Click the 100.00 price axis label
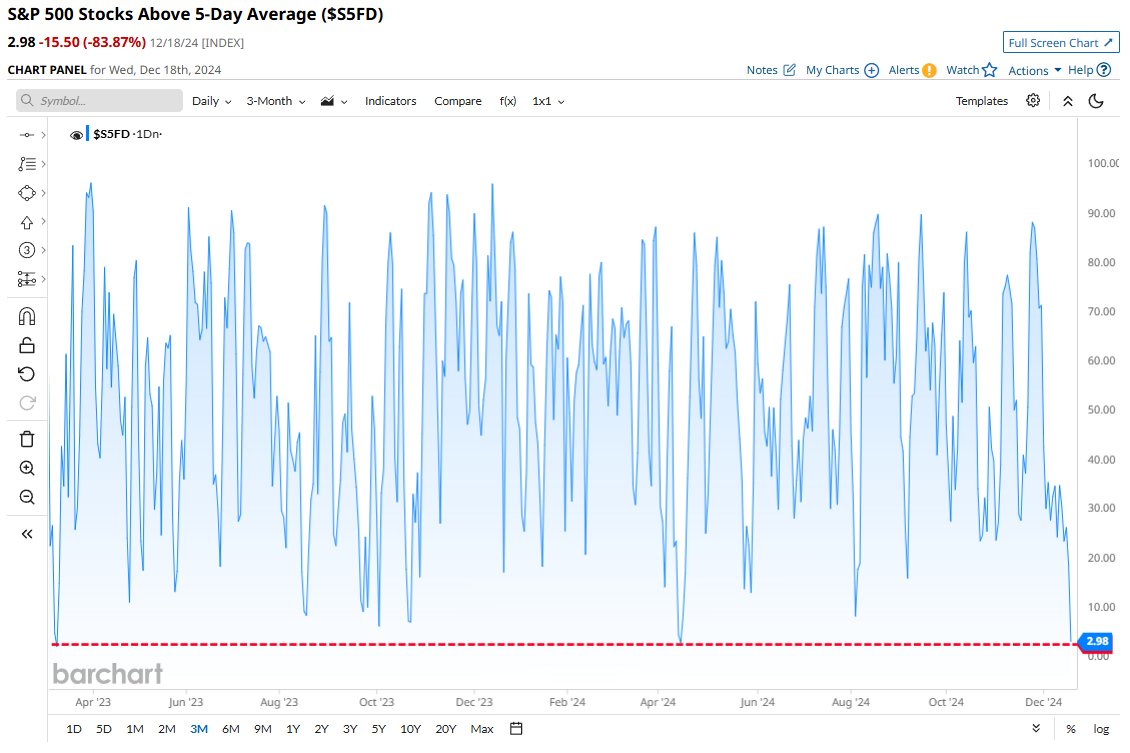Image resolution: width=1130 pixels, height=753 pixels. [1103, 163]
